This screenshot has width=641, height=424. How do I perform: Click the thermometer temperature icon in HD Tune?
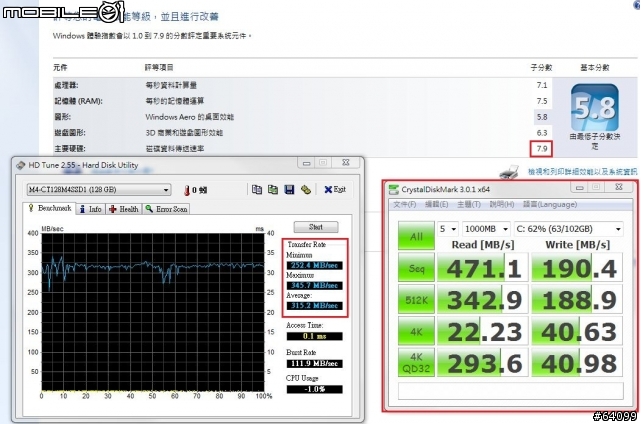coord(187,190)
